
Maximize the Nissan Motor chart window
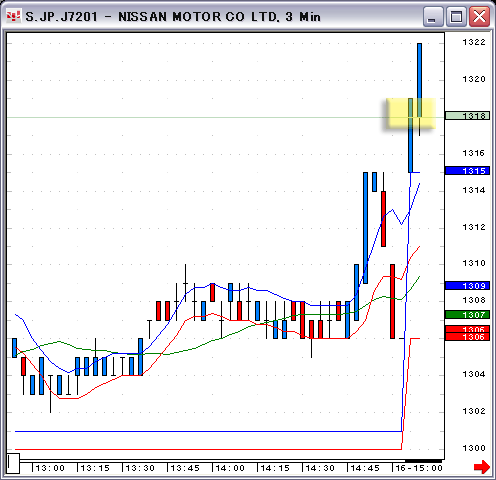456,17
